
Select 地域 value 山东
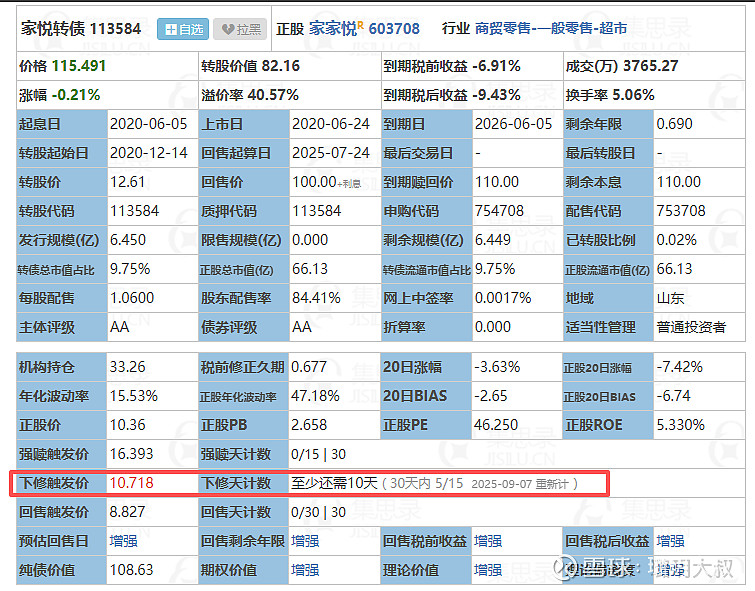coord(670,298)
